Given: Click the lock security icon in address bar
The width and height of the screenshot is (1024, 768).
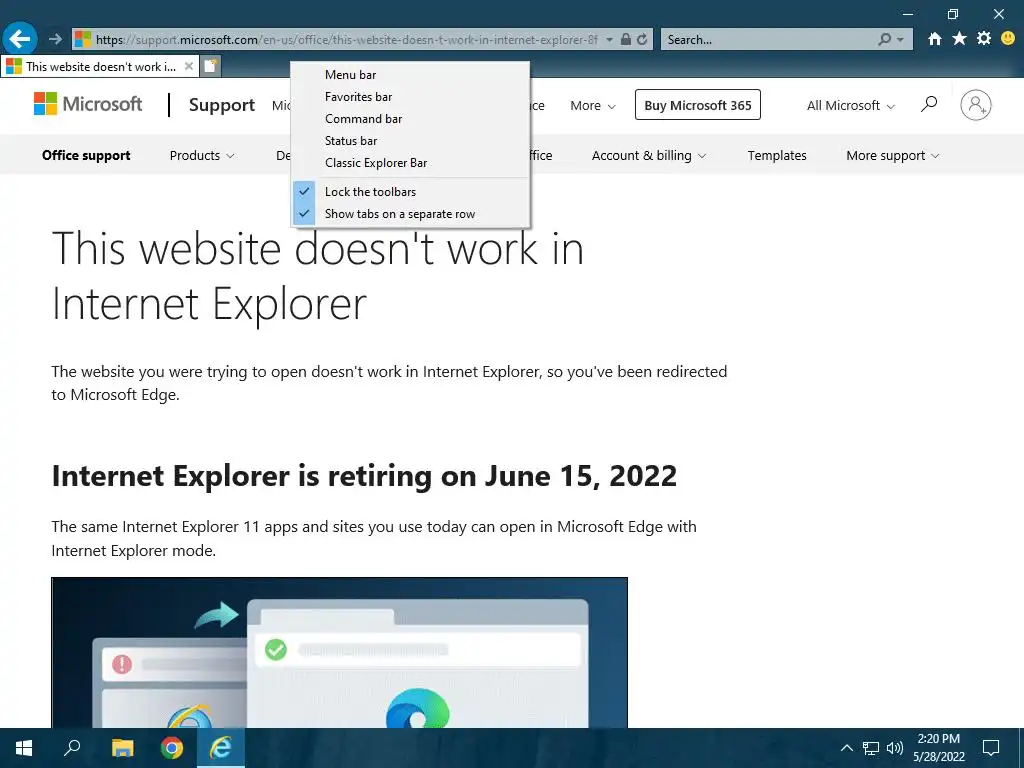Looking at the screenshot, I should coord(625,39).
